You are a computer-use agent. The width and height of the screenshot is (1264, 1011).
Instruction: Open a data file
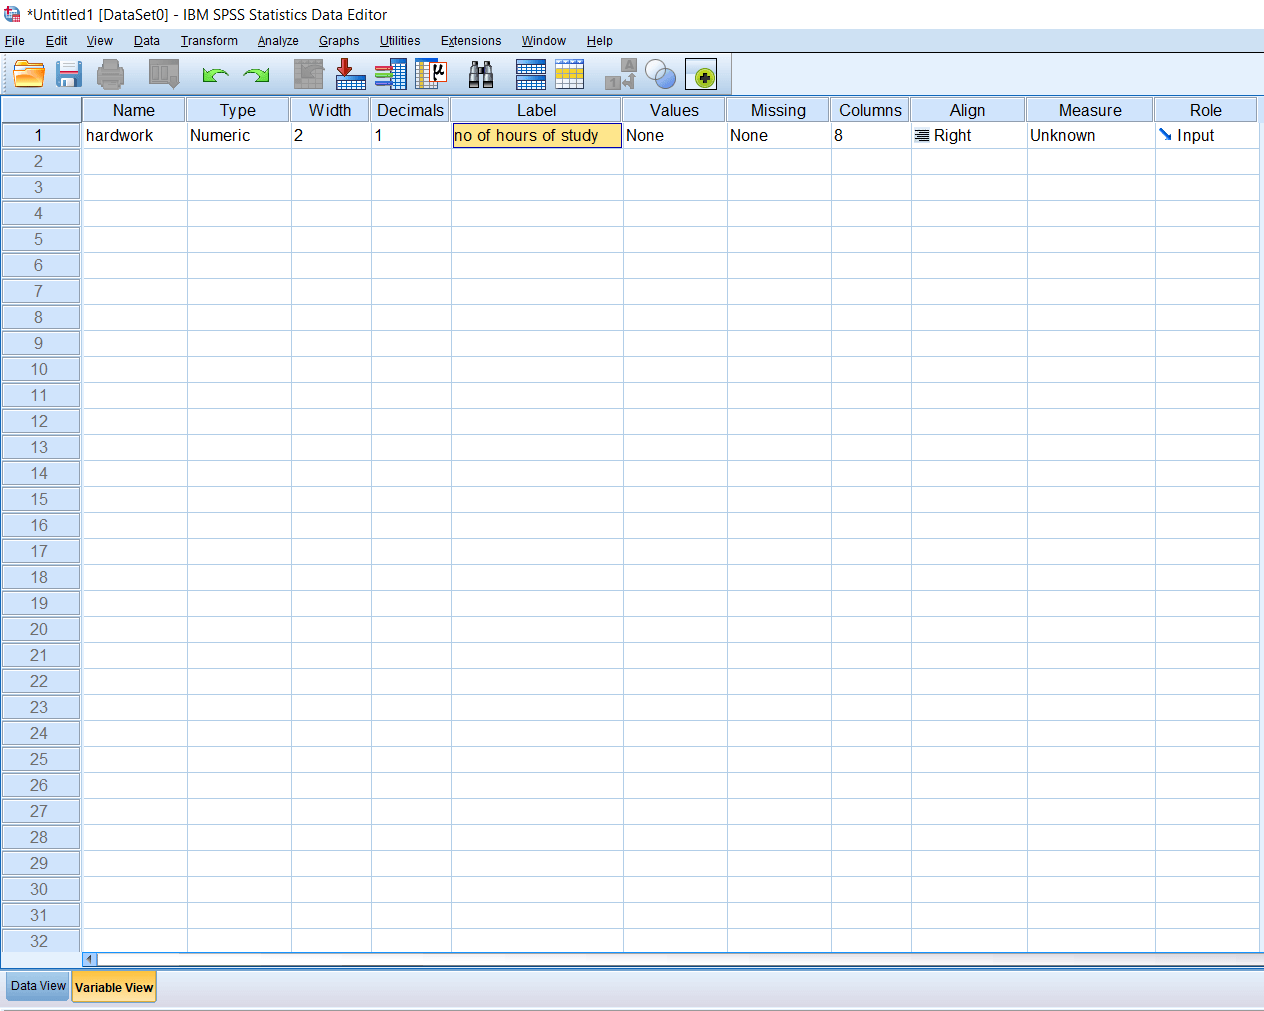pos(27,74)
